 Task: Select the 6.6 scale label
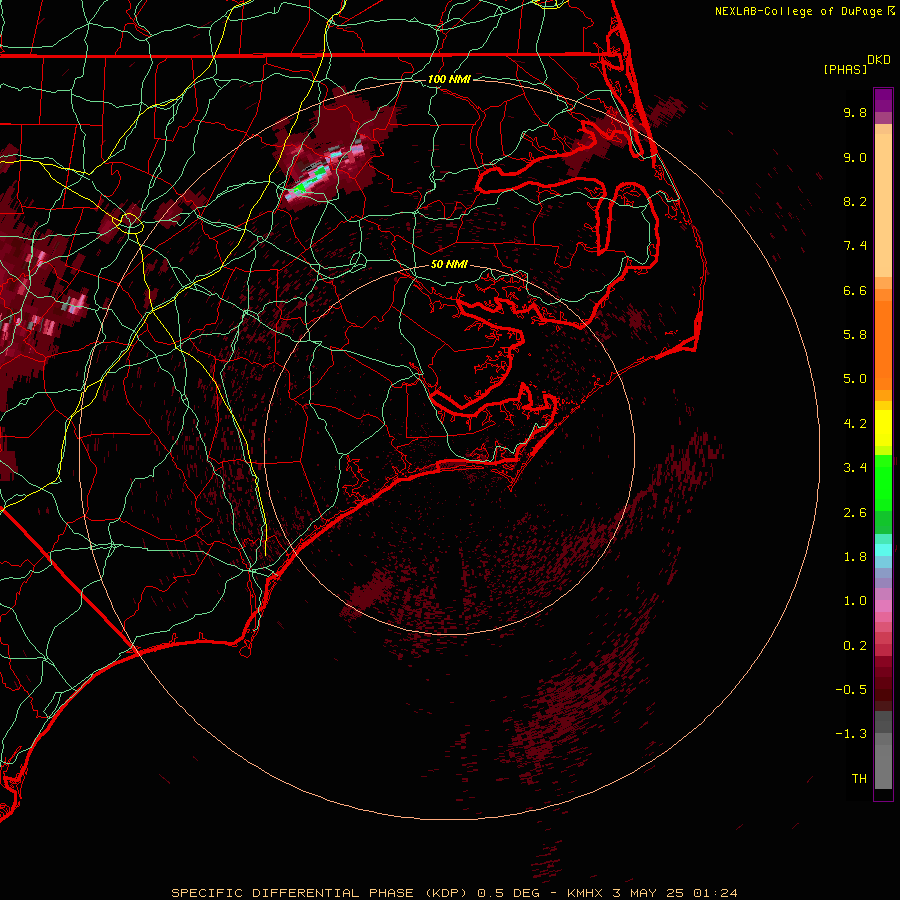point(855,290)
